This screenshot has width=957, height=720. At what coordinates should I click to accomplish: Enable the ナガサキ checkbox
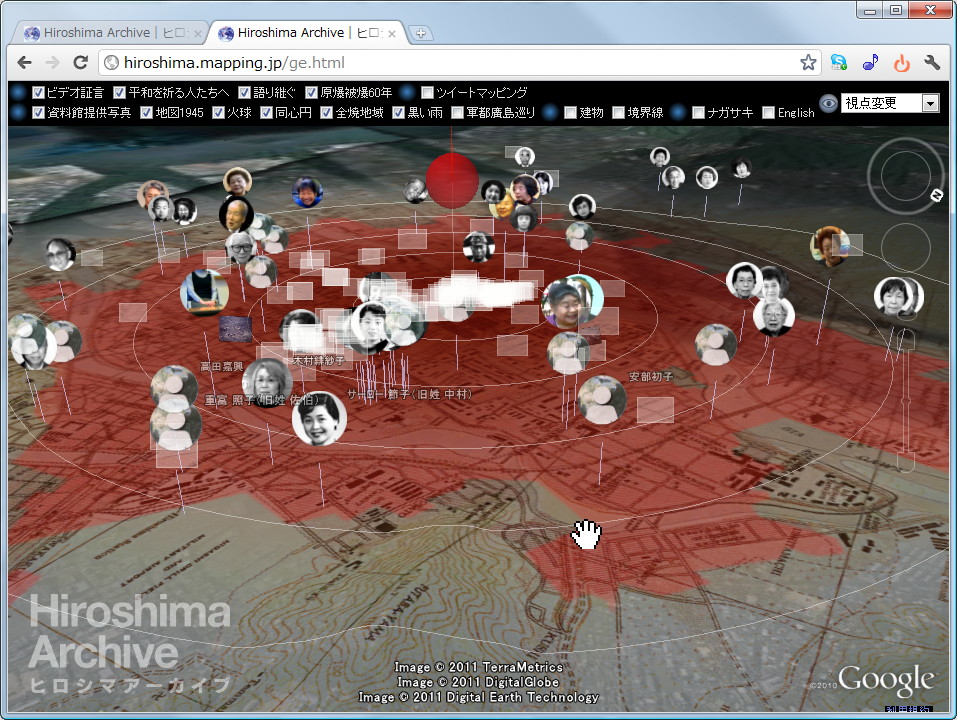click(698, 113)
